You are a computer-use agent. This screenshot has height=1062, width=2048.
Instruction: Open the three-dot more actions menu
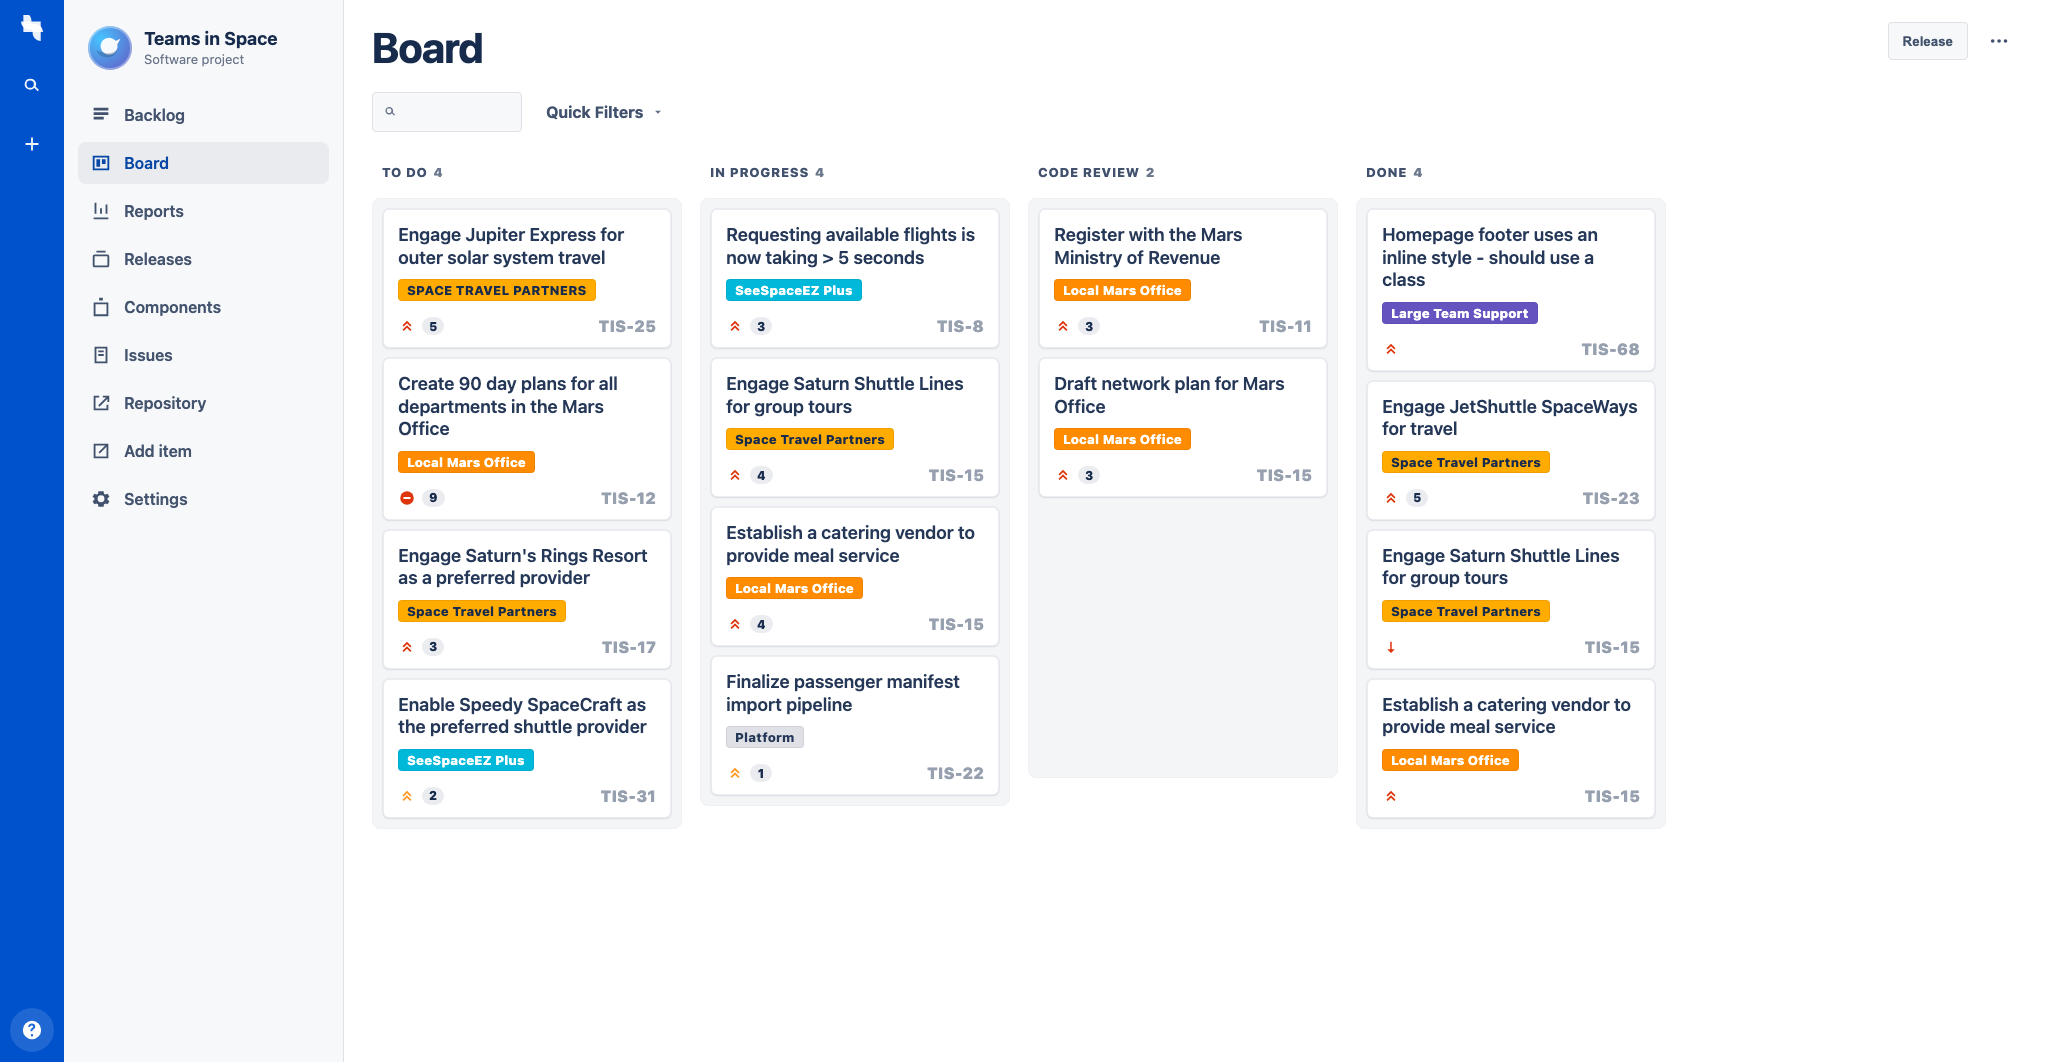1998,41
